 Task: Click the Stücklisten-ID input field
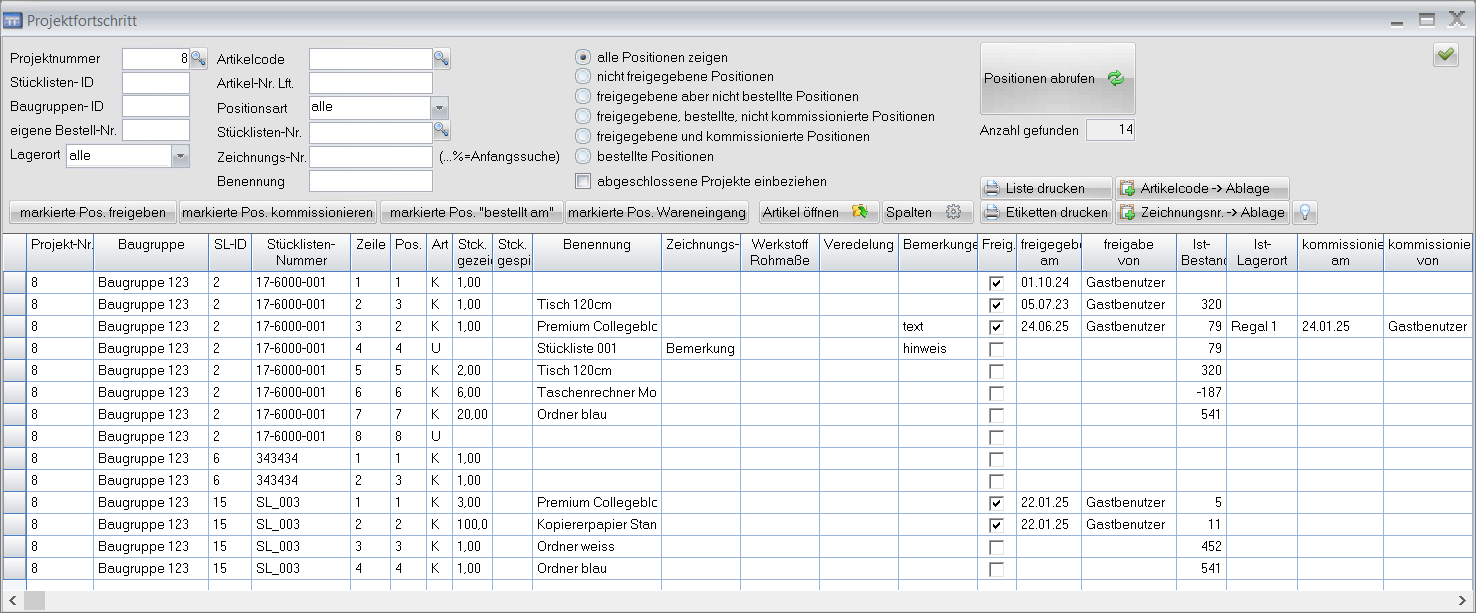(156, 83)
